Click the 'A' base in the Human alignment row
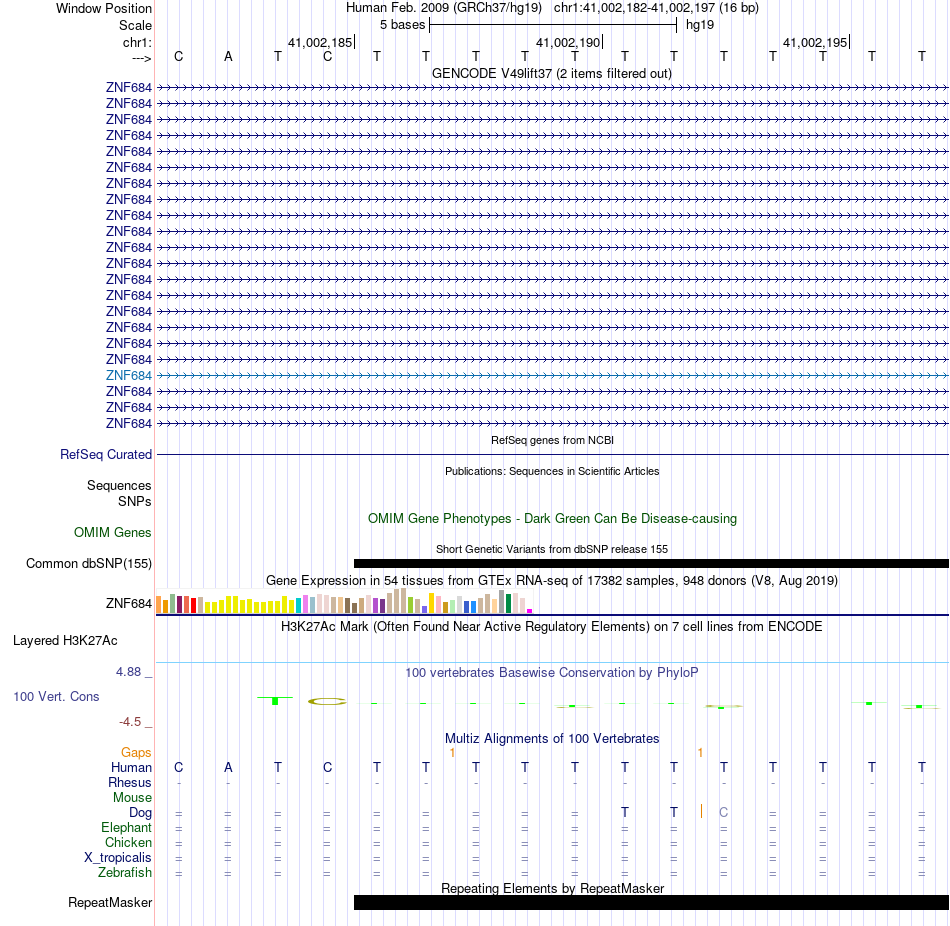The height and width of the screenshot is (926, 950). click(x=228, y=768)
